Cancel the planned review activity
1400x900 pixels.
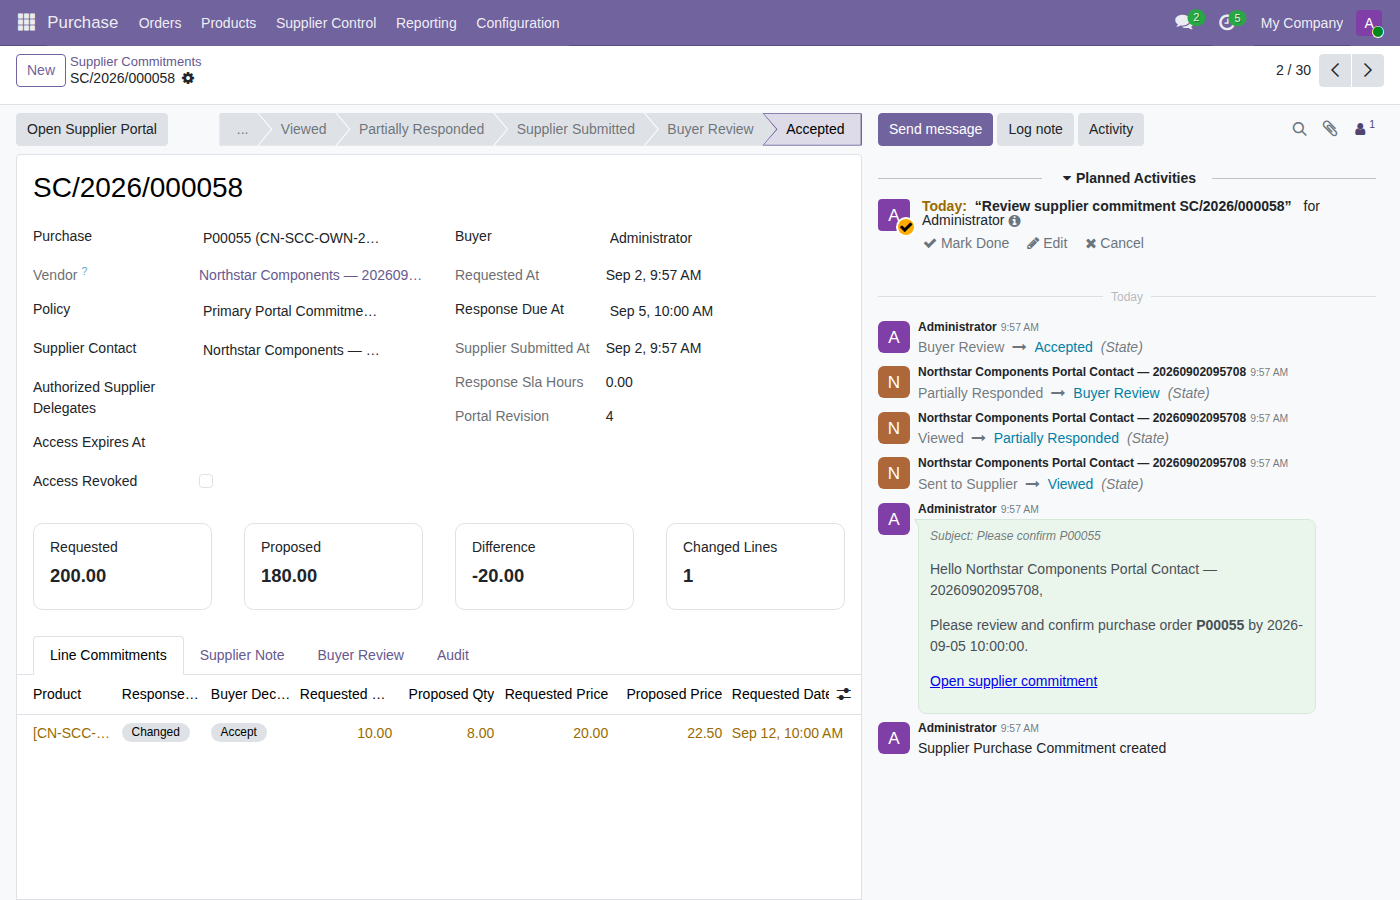pyautogui.click(x=1114, y=243)
